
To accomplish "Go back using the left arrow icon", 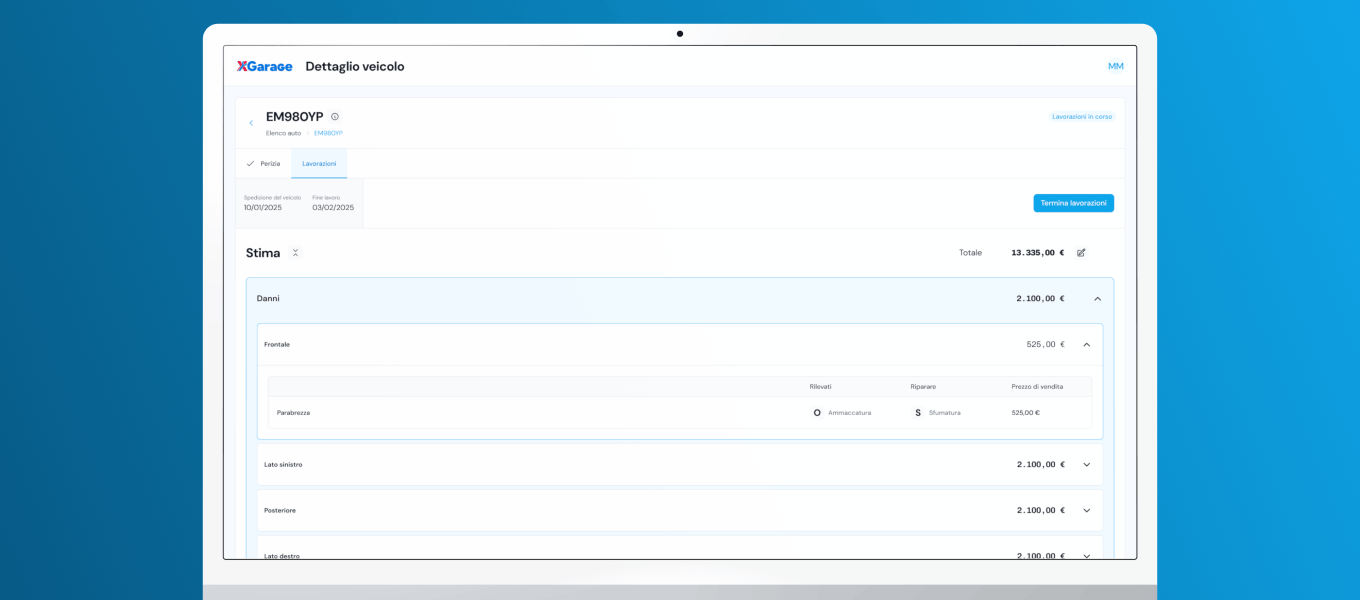I will [251, 123].
